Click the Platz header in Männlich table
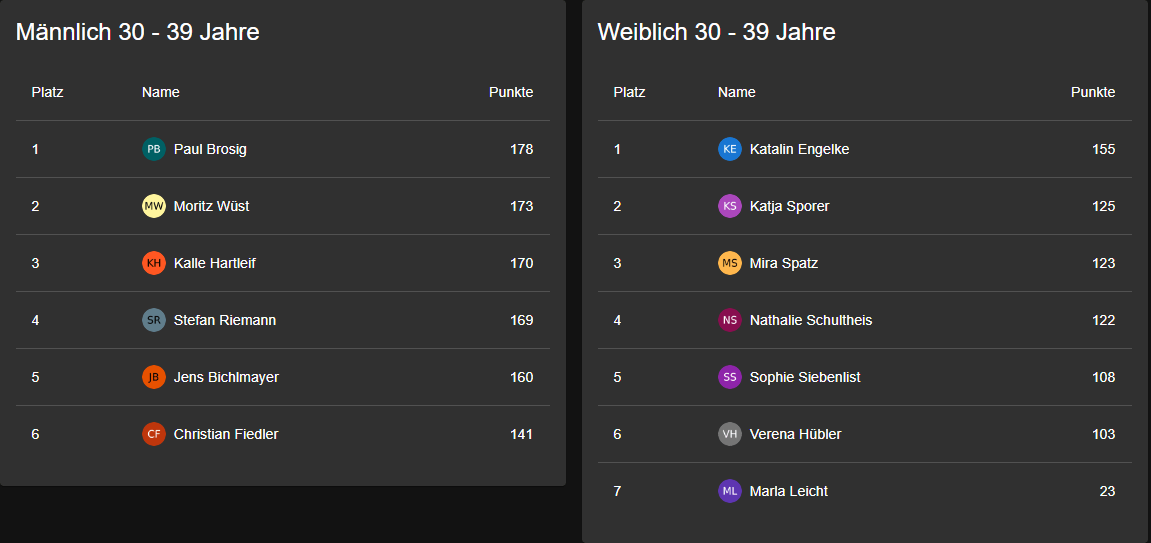 click(x=48, y=92)
